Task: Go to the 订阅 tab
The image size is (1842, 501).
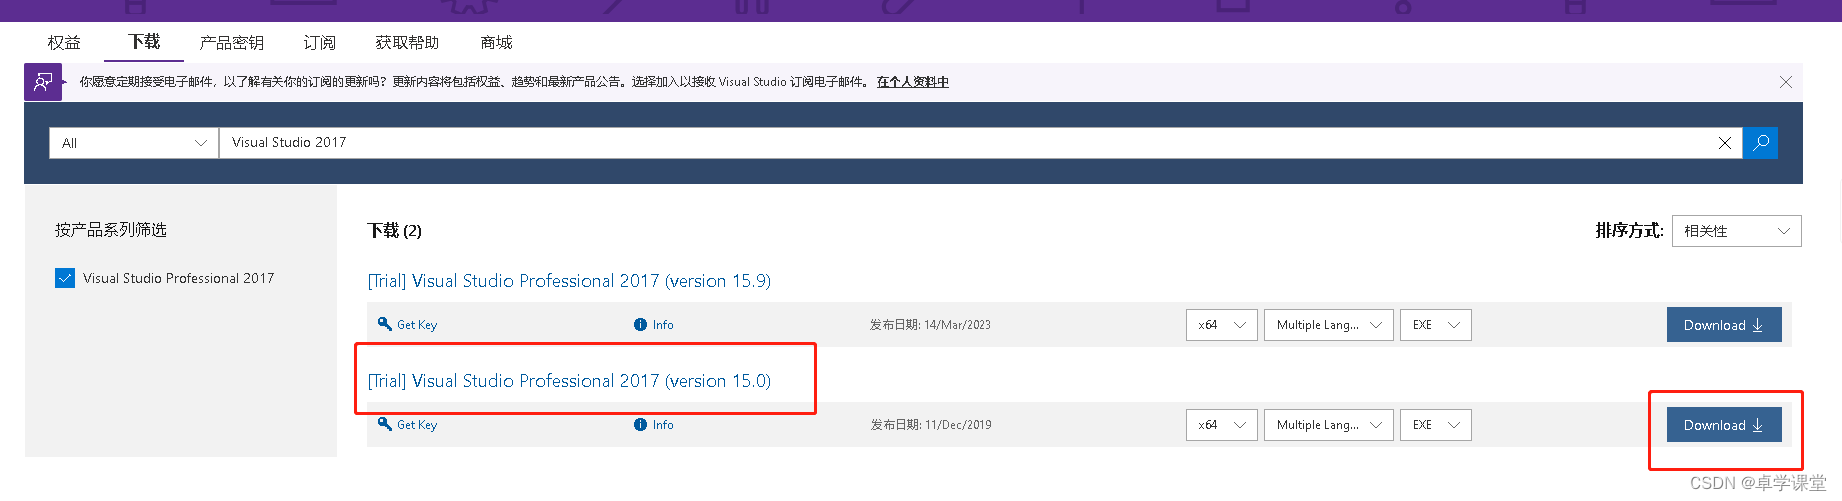Action: [319, 43]
